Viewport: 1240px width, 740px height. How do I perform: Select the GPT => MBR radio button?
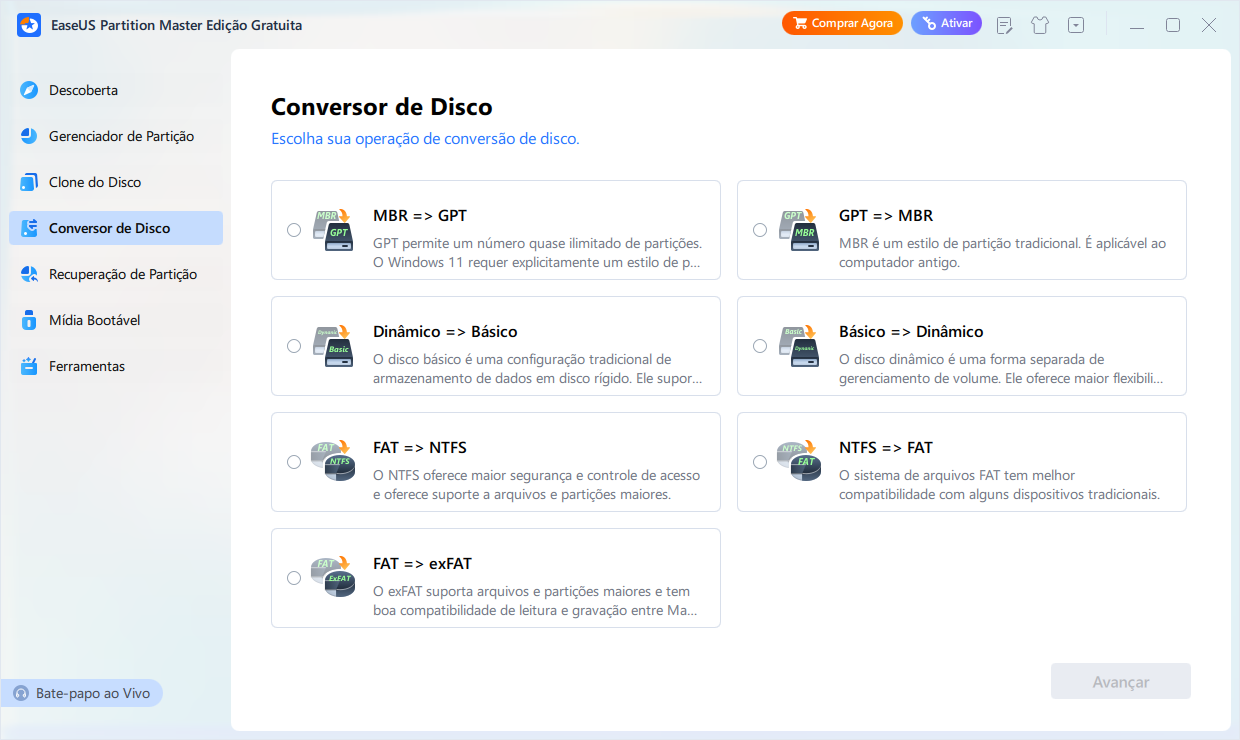[x=760, y=230]
